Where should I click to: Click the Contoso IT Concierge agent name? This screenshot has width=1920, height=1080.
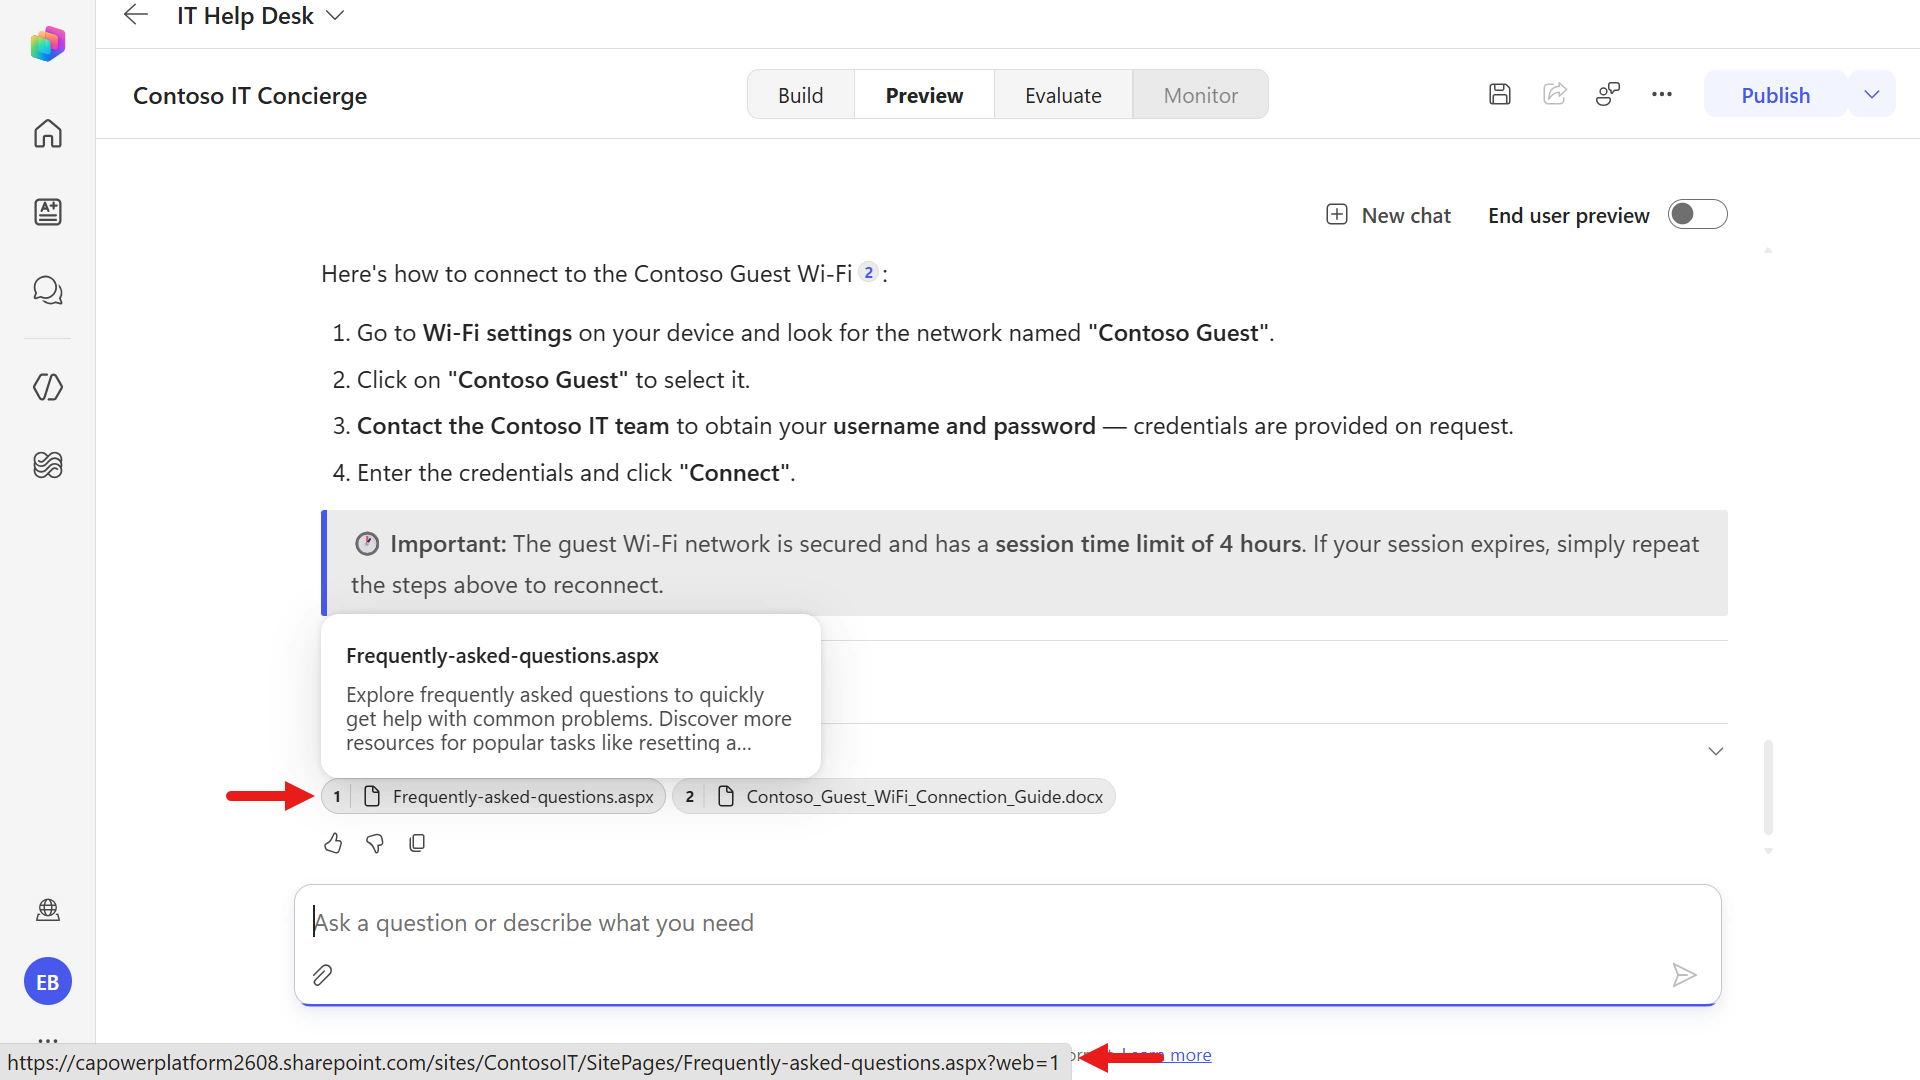click(x=250, y=96)
